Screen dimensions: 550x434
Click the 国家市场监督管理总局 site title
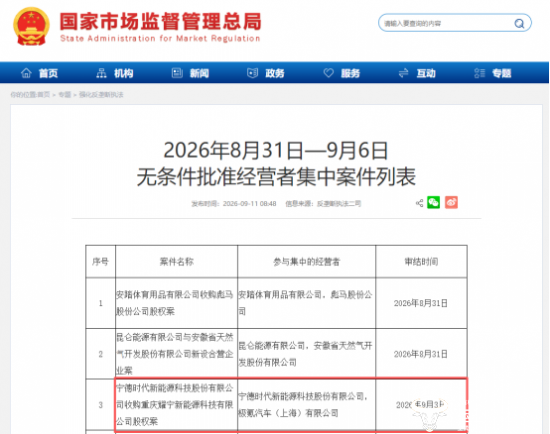pyautogui.click(x=161, y=22)
